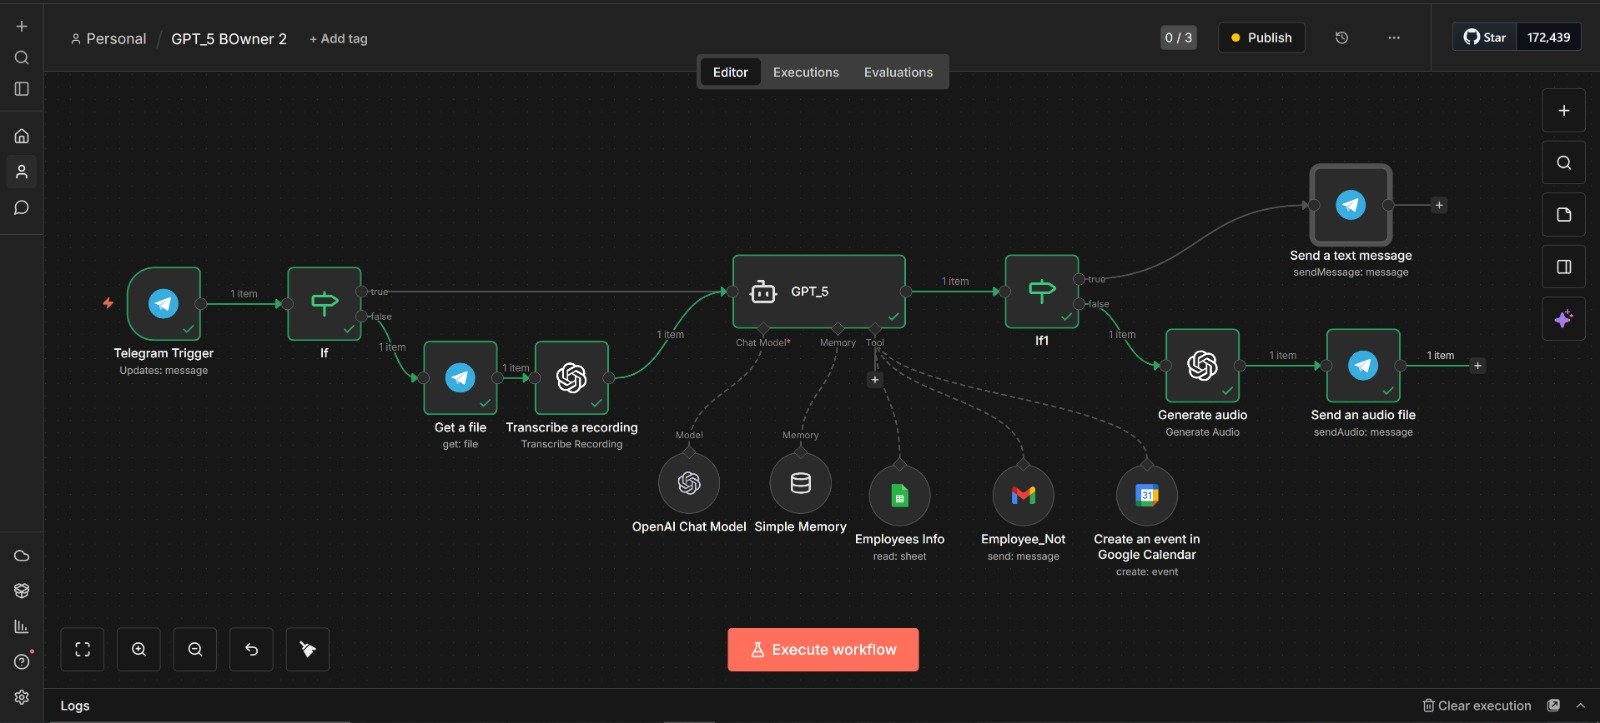The image size is (1600, 723).
Task: Toggle the left sidebar panel icon
Action: tap(21, 89)
